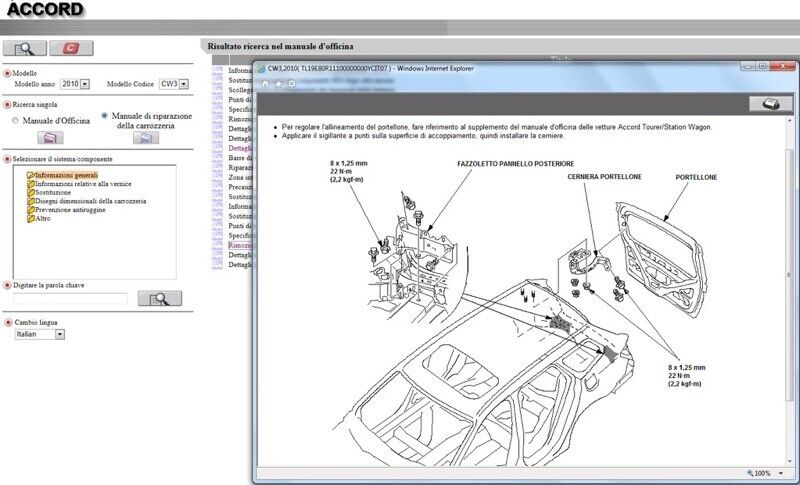800x485 pixels.
Task: Click the keyword text input field
Action: coord(70,299)
